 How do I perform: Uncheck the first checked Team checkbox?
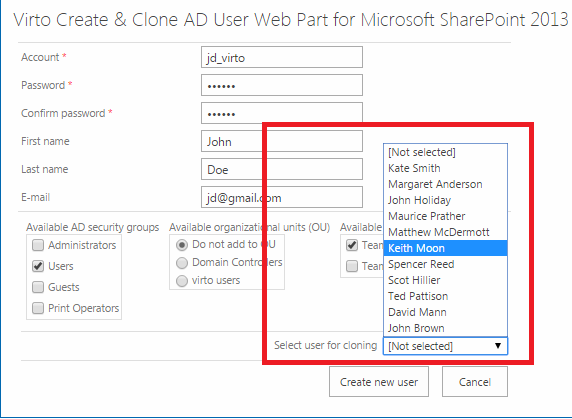(352, 245)
